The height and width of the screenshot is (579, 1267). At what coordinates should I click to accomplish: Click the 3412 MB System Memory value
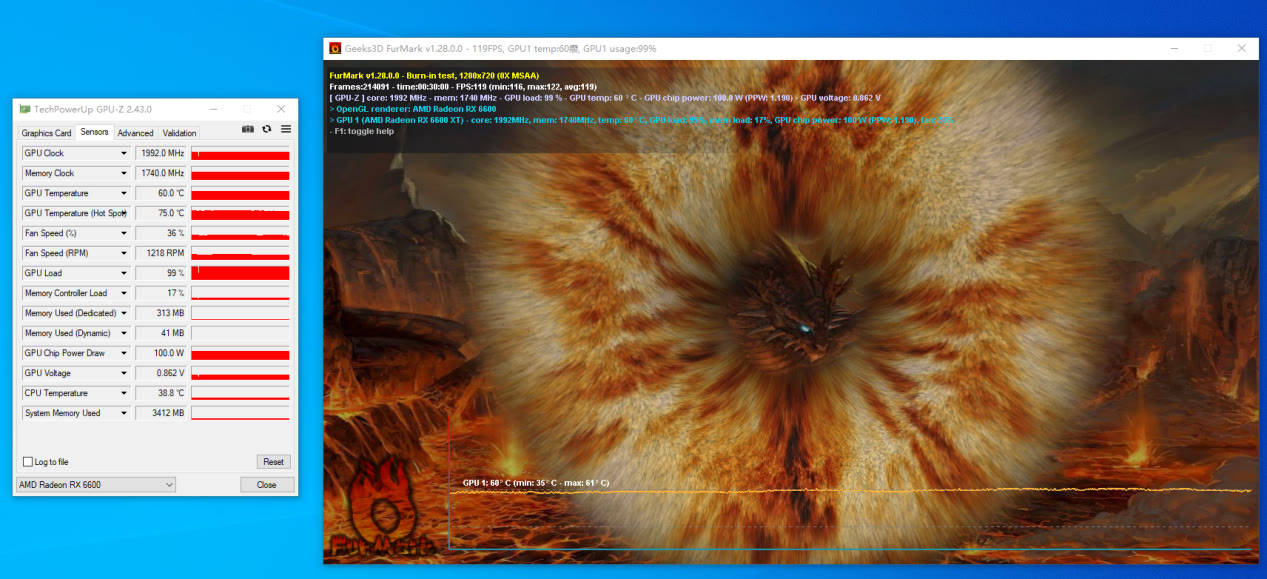[161, 413]
